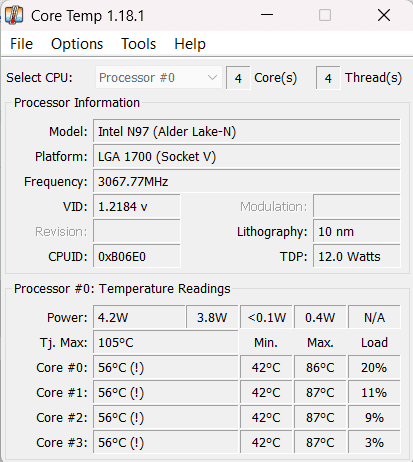Image resolution: width=413 pixels, height=462 pixels.
Task: Click Core #0 load value 20%
Action: 374,368
